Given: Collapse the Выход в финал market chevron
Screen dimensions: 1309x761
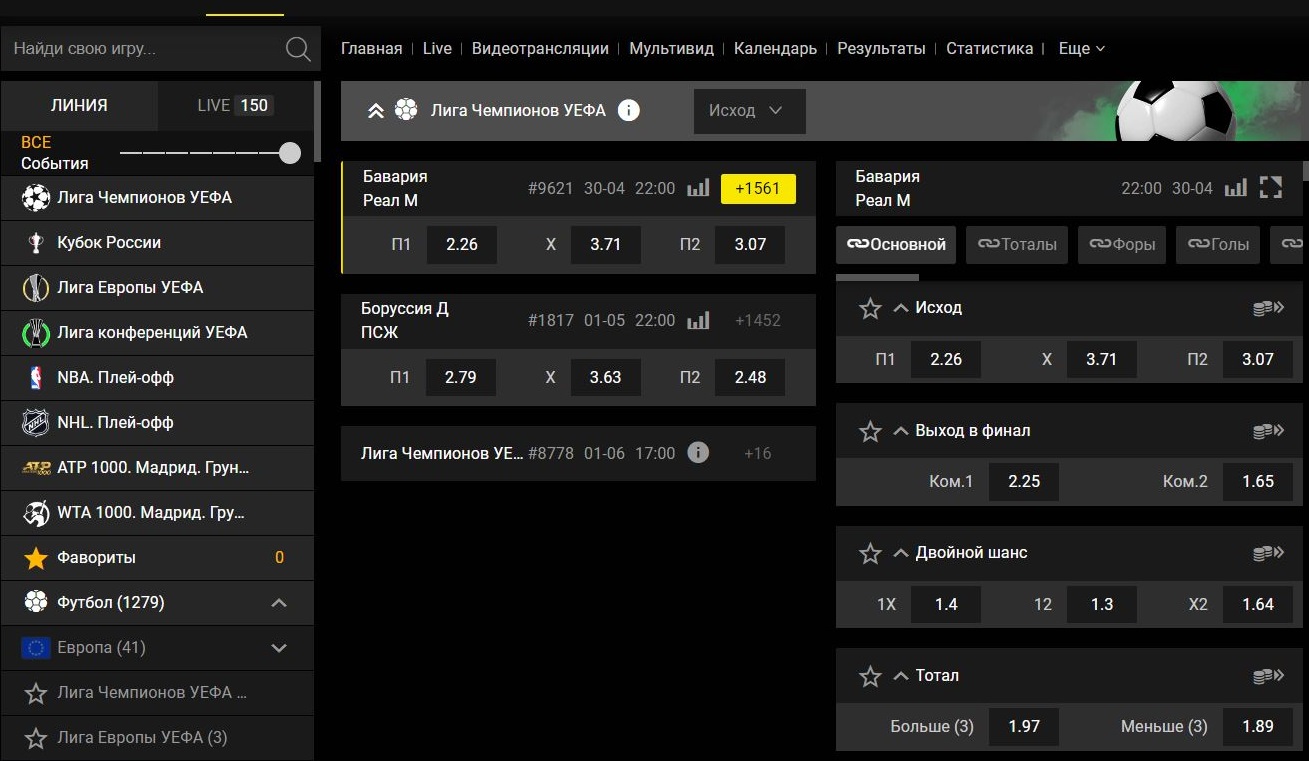Looking at the screenshot, I should [900, 431].
